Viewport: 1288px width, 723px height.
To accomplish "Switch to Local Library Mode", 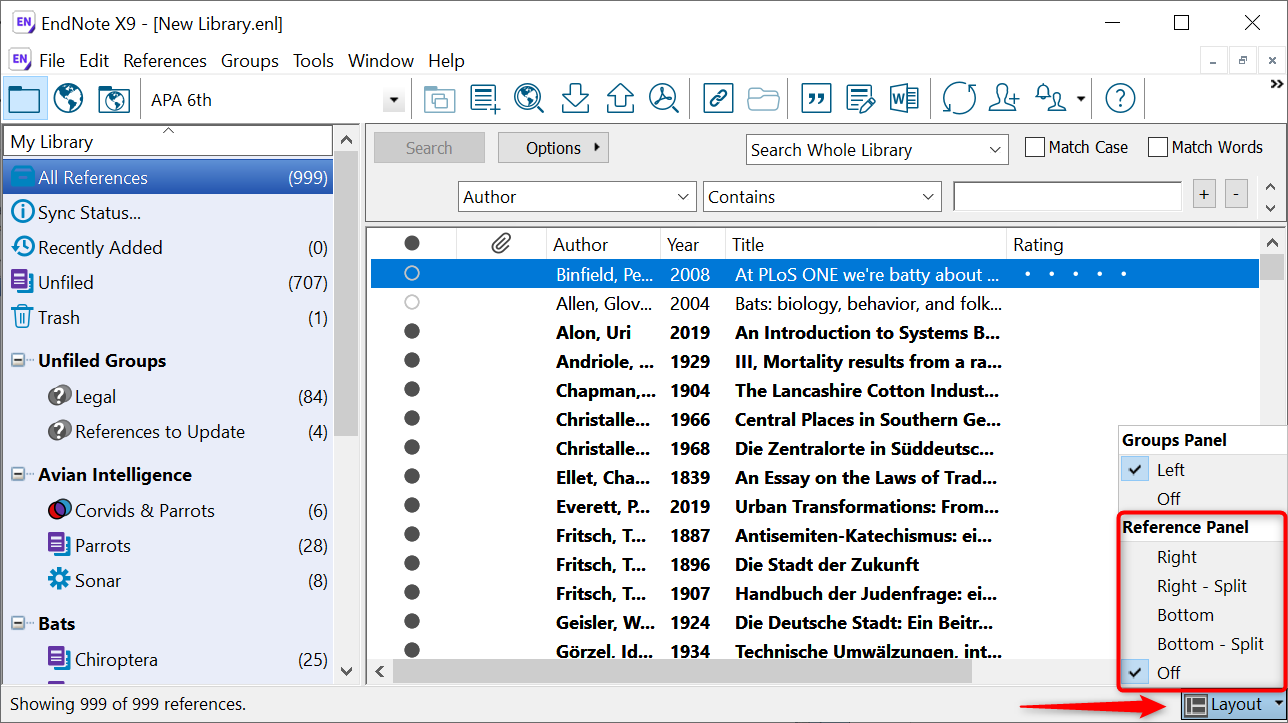I will coord(25,98).
